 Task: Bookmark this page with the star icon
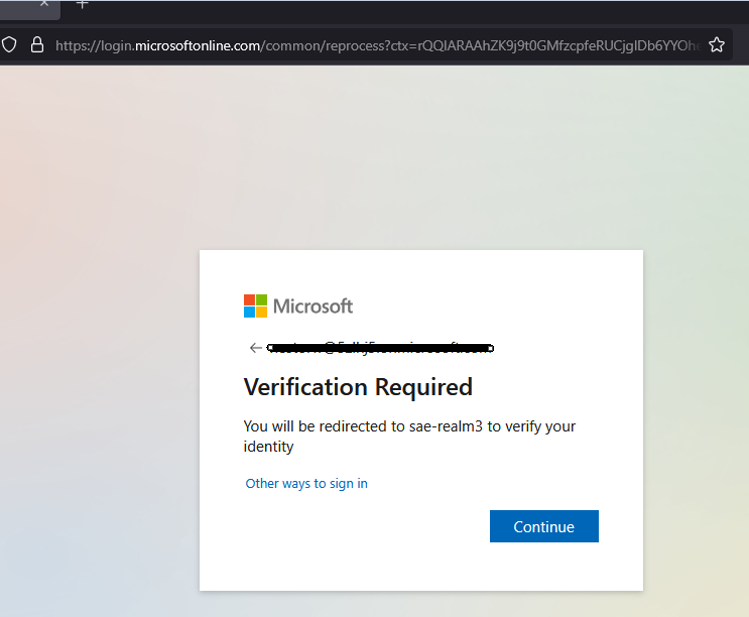716,44
